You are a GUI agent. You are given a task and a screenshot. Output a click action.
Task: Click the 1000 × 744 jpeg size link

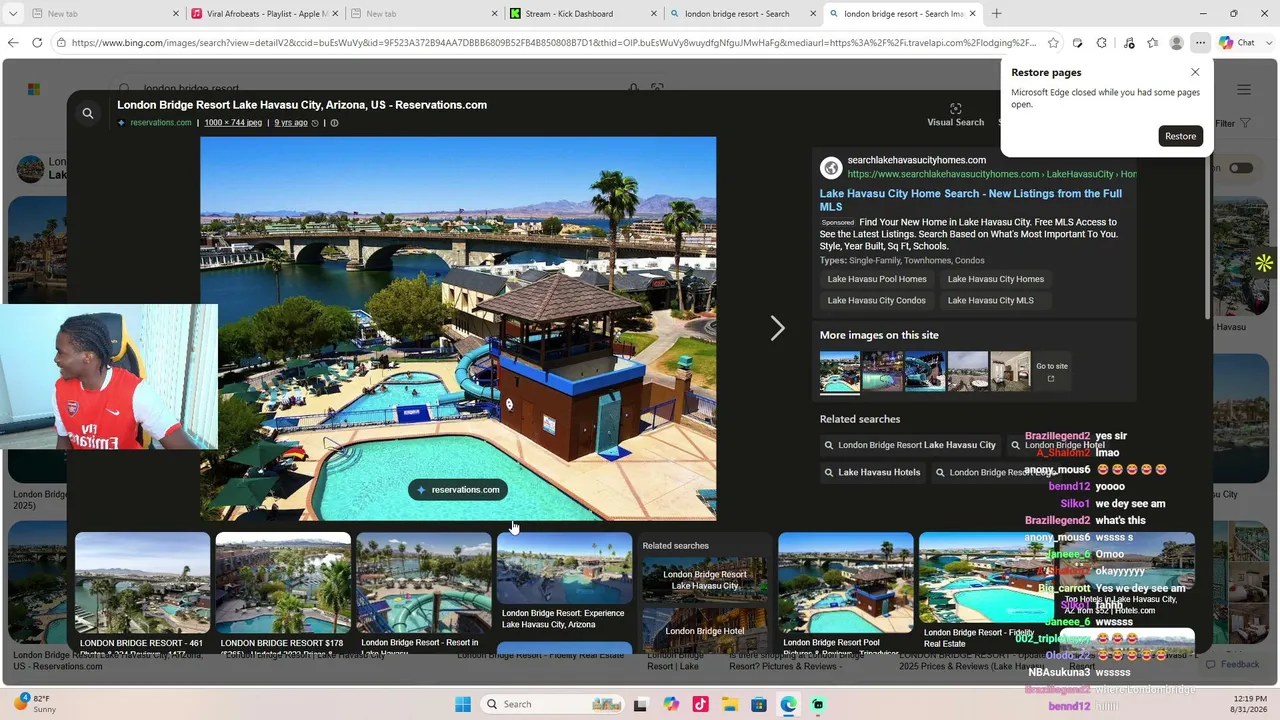pos(233,123)
